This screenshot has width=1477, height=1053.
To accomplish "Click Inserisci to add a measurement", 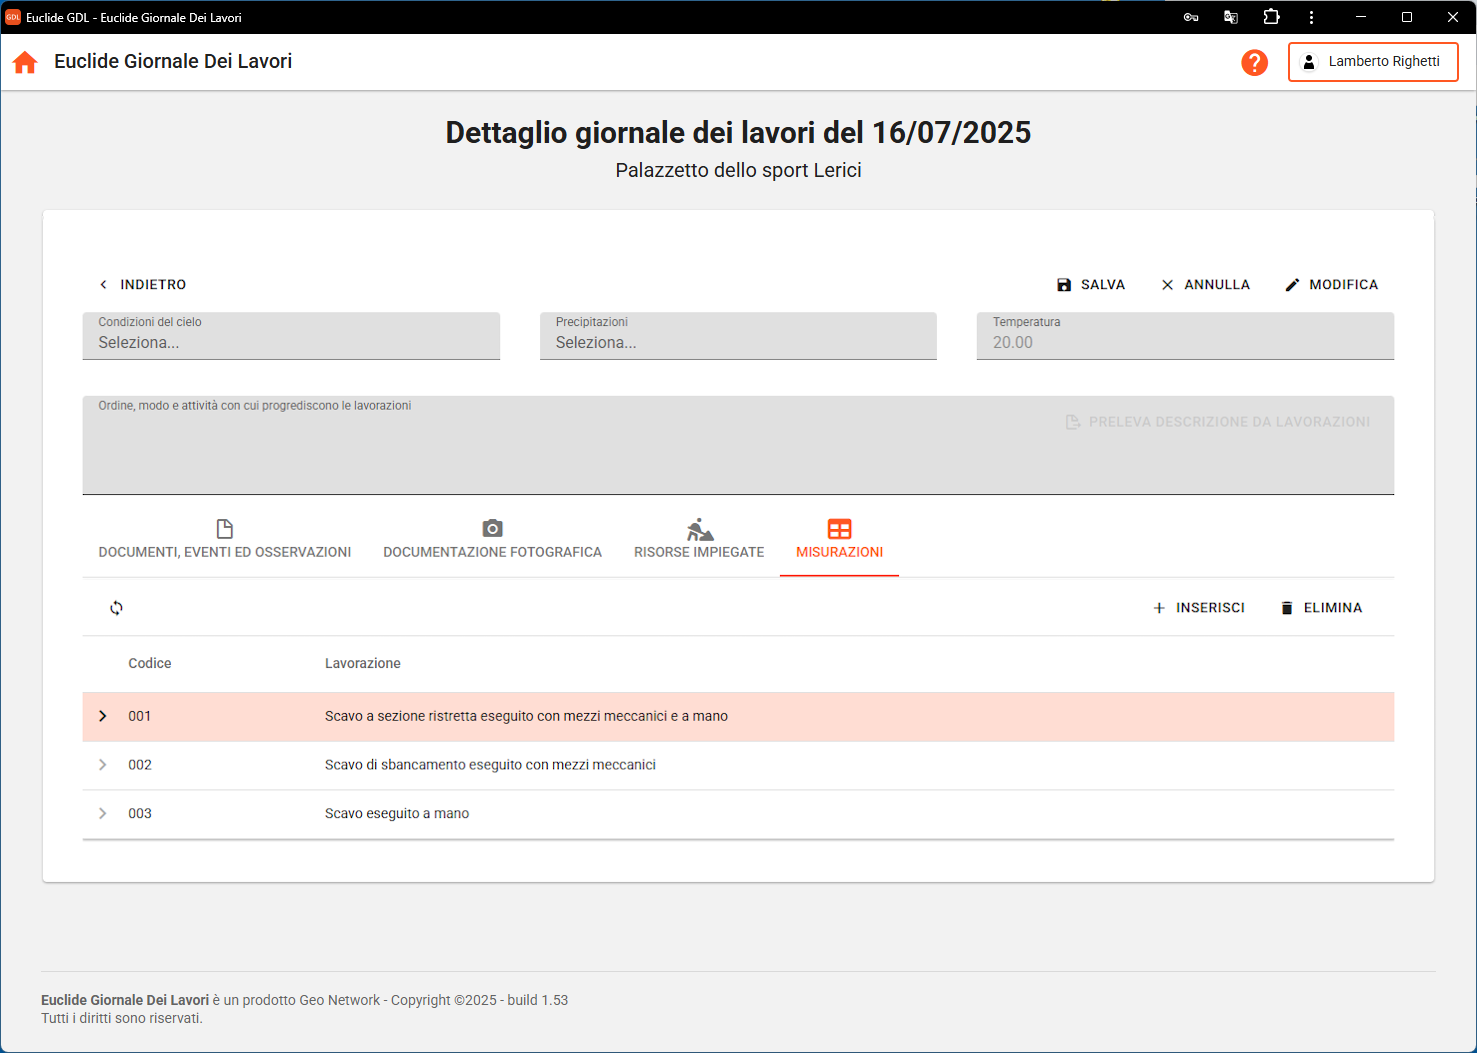I will click(1198, 608).
